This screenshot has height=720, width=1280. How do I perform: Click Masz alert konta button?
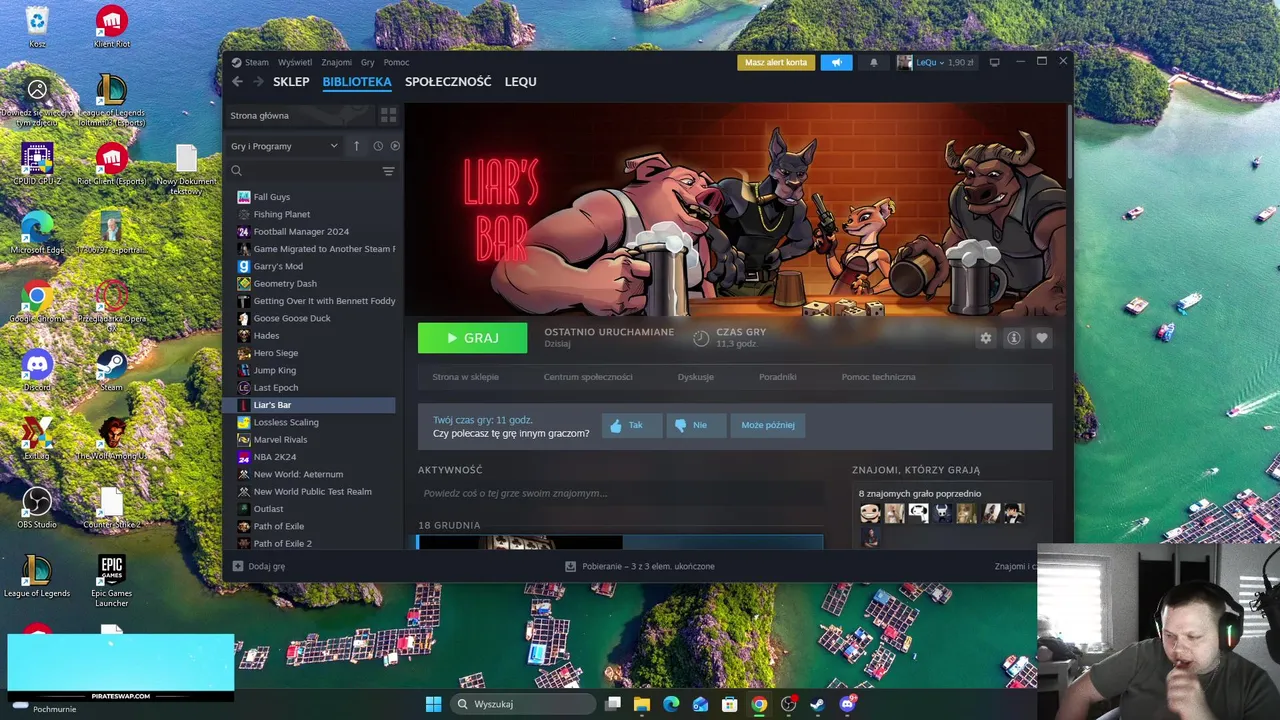[x=776, y=62]
